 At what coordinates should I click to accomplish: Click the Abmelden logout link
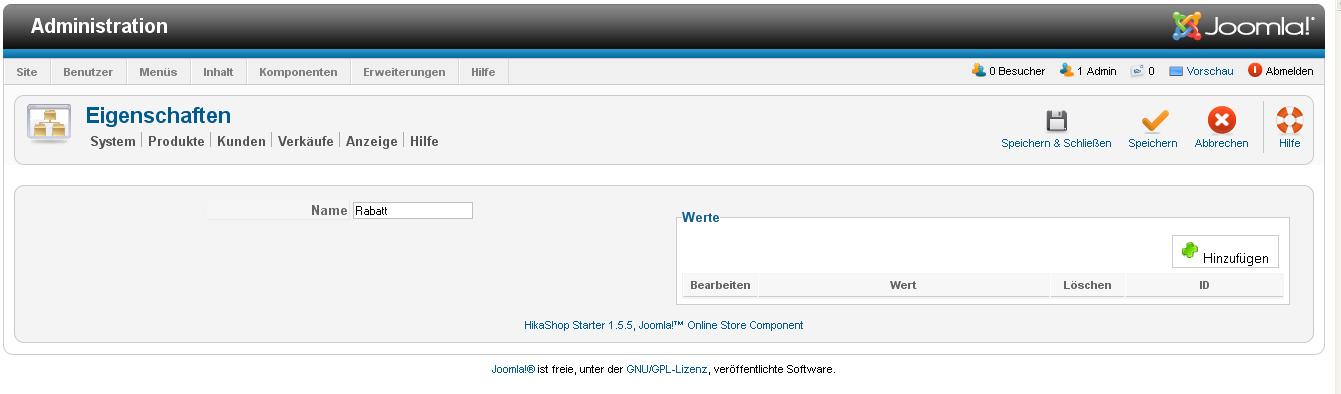[x=1289, y=72]
